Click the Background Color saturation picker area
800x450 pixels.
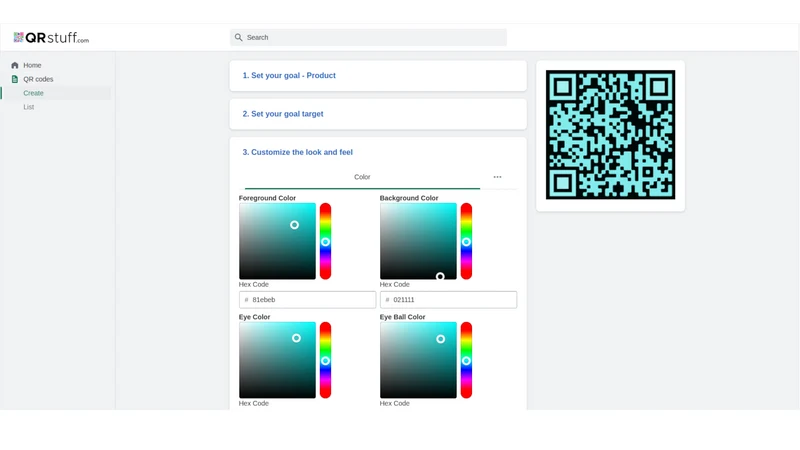point(418,241)
